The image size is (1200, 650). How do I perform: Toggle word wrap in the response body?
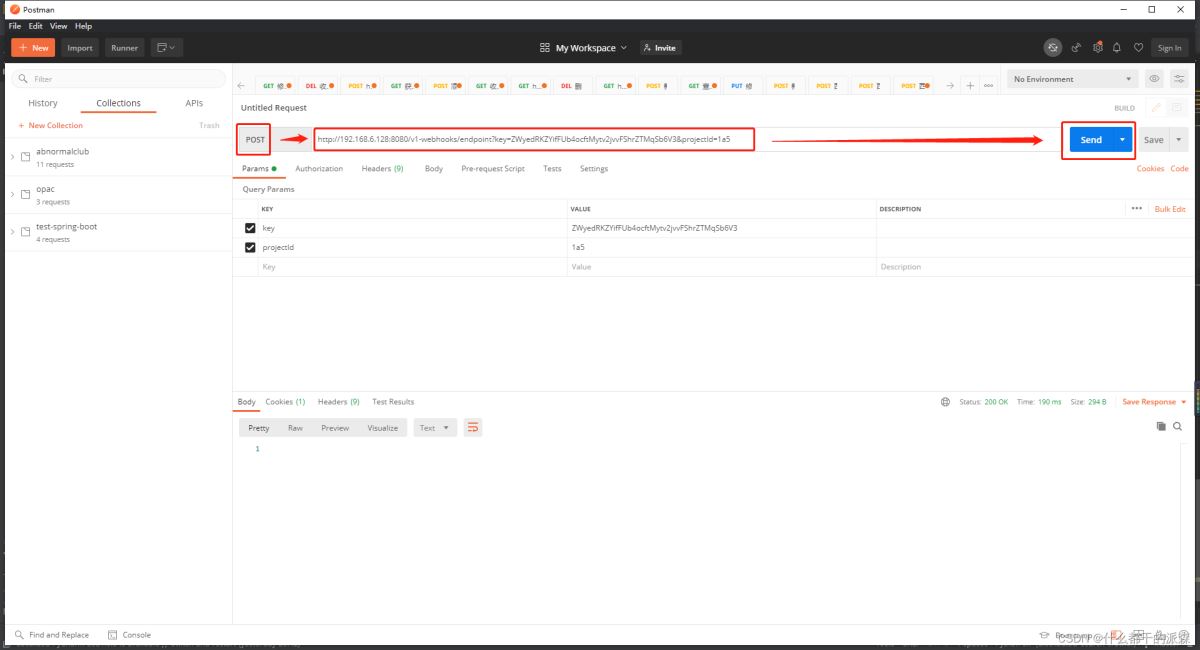pyautogui.click(x=473, y=428)
